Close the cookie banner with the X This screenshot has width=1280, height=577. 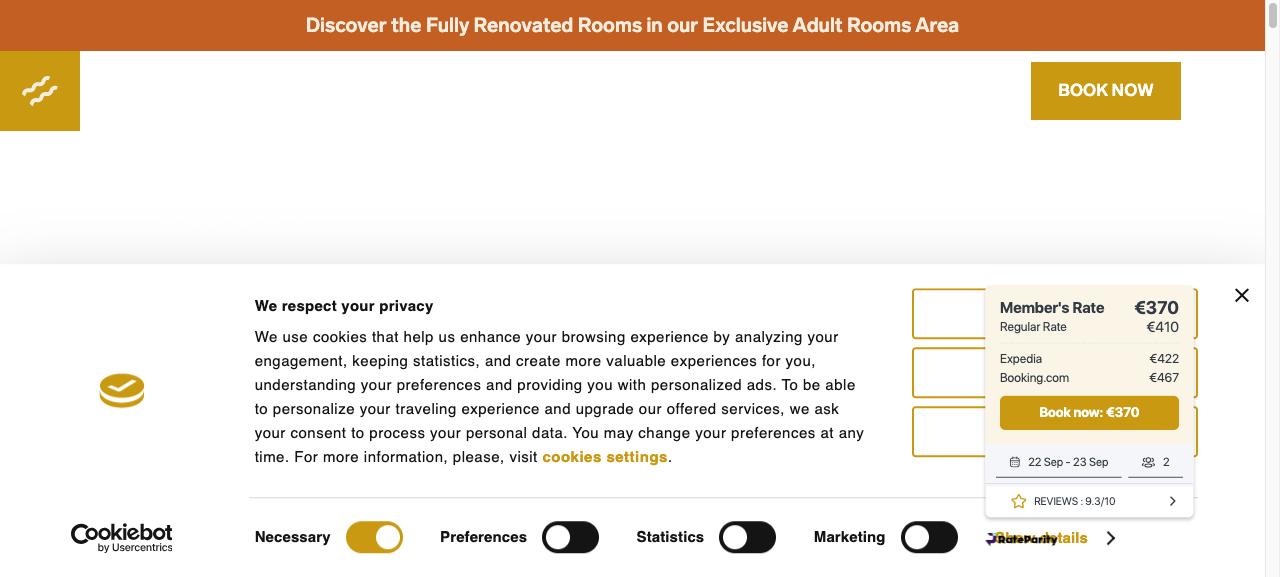(x=1242, y=295)
